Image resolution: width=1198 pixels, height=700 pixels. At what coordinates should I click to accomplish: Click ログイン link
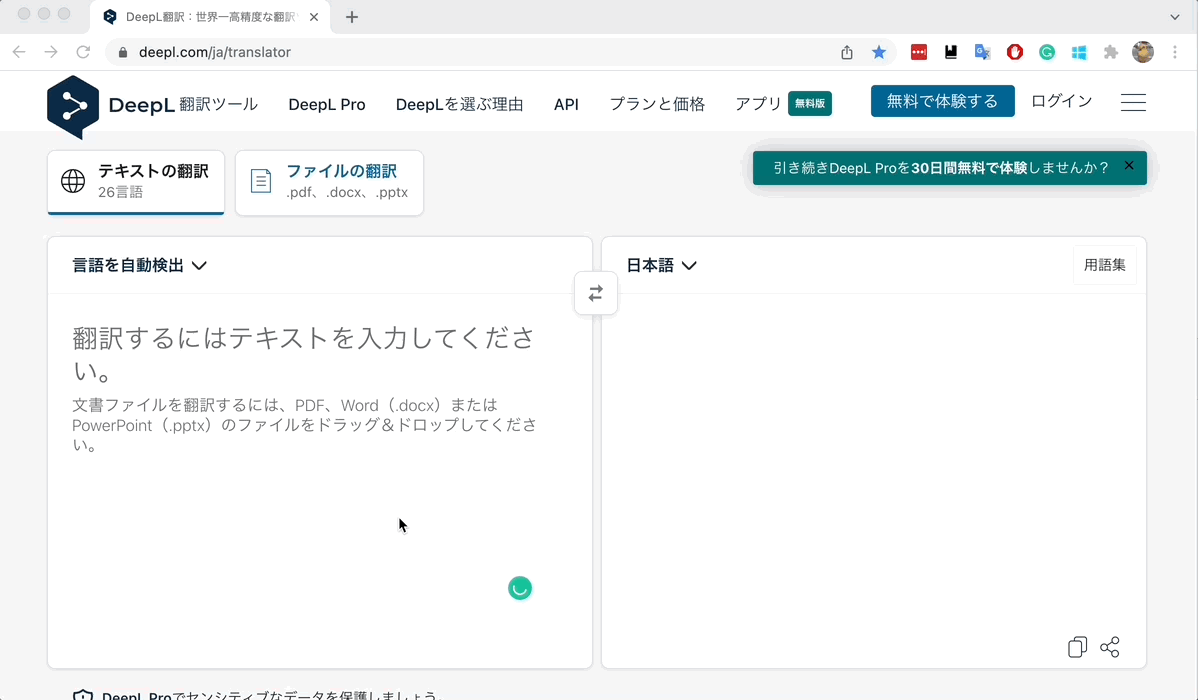(1061, 101)
